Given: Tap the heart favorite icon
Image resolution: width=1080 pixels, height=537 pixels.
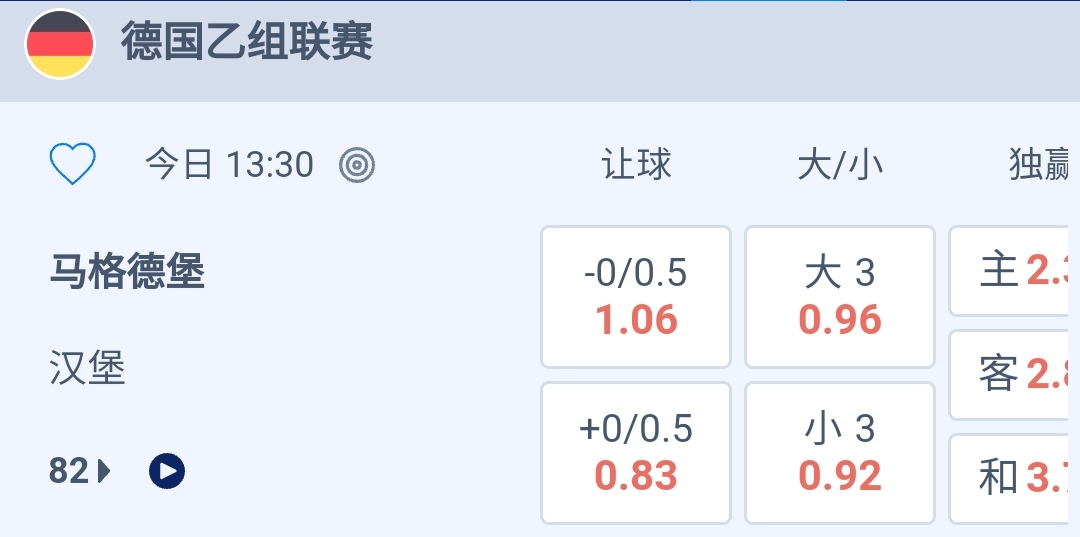Looking at the screenshot, I should (72, 164).
